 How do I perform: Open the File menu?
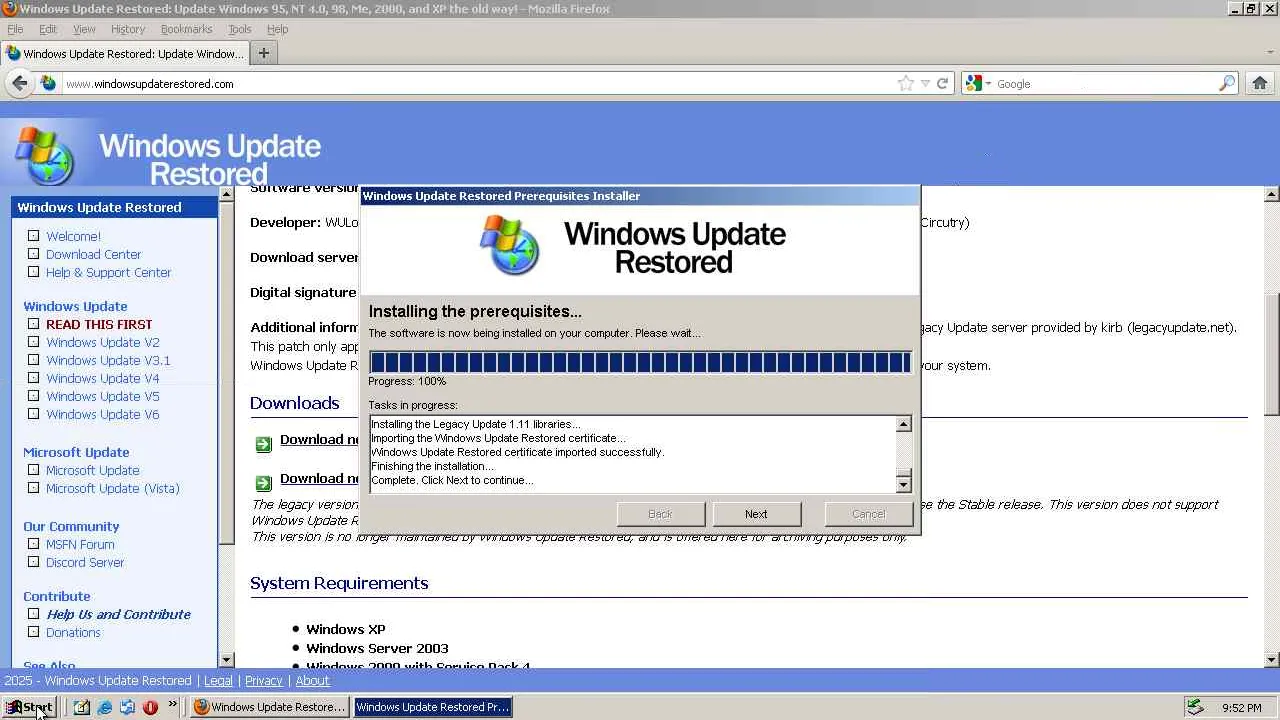click(x=15, y=29)
